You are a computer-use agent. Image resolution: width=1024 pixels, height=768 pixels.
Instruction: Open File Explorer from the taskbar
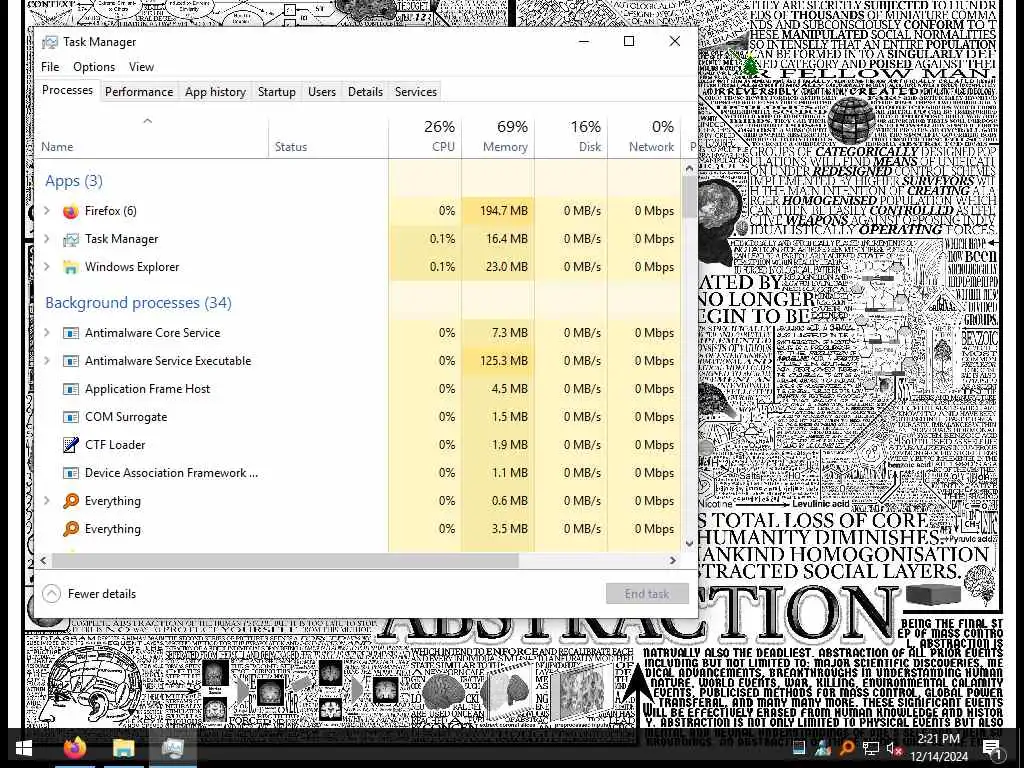tap(123, 748)
